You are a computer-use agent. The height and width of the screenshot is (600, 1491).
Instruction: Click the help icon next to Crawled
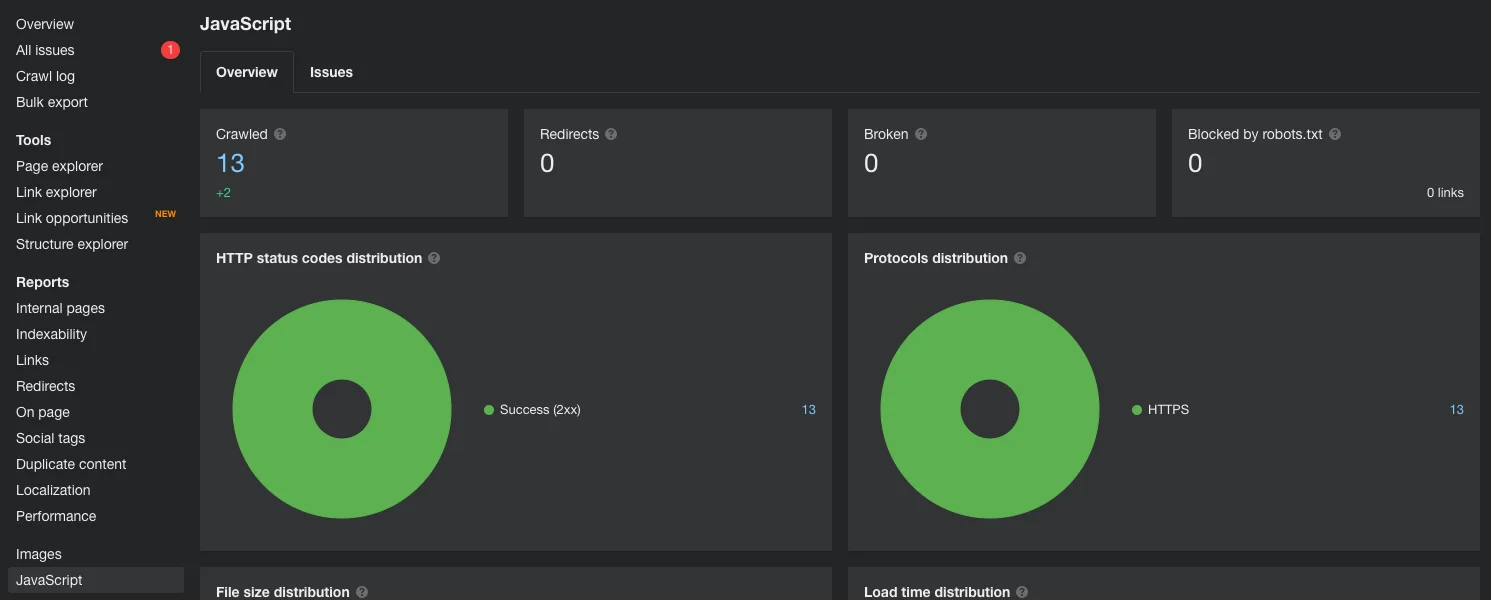[x=280, y=134]
